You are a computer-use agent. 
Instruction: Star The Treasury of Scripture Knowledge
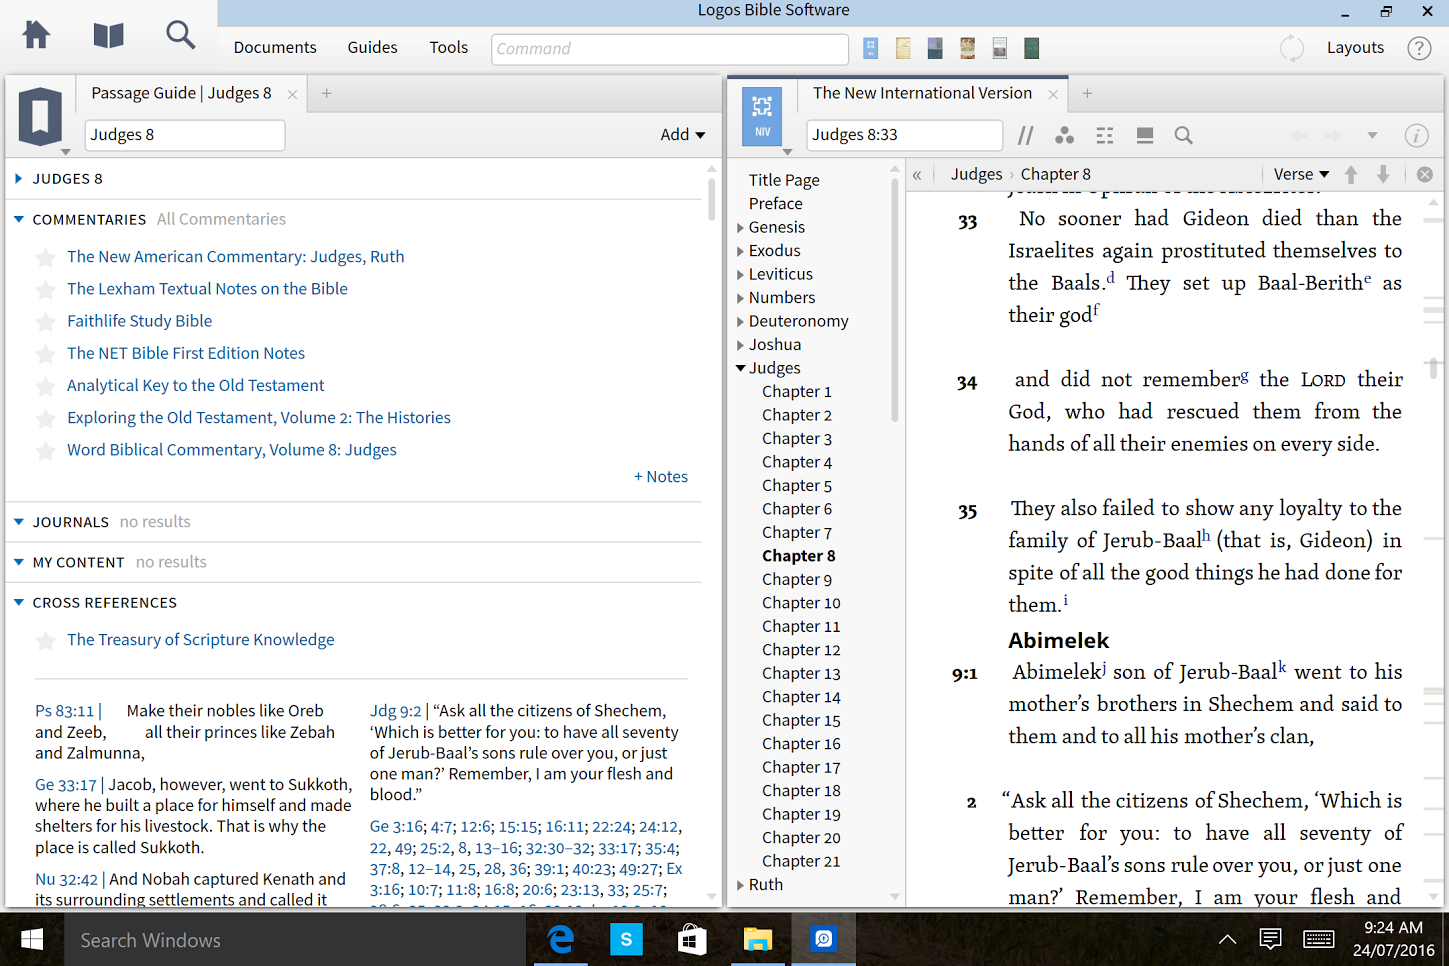tap(45, 641)
